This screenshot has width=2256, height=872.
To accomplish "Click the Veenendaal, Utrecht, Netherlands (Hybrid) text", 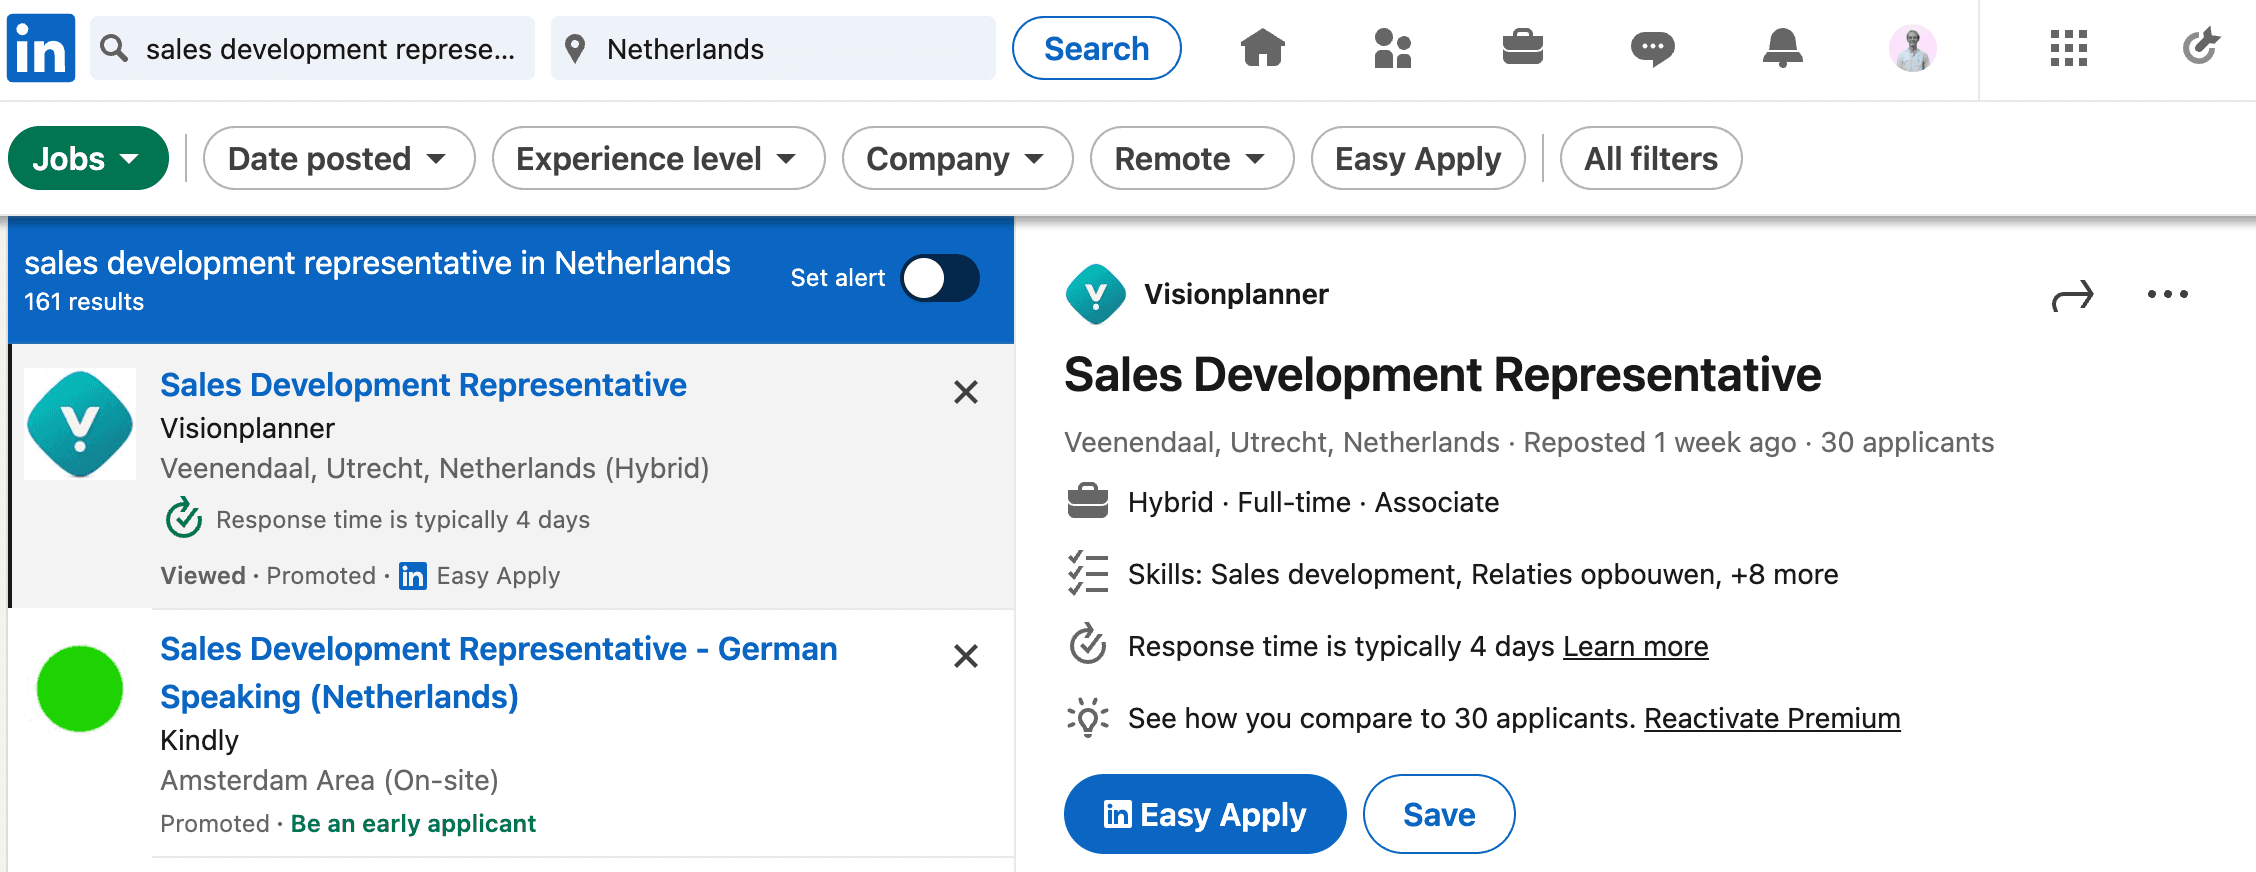I will tap(434, 468).
